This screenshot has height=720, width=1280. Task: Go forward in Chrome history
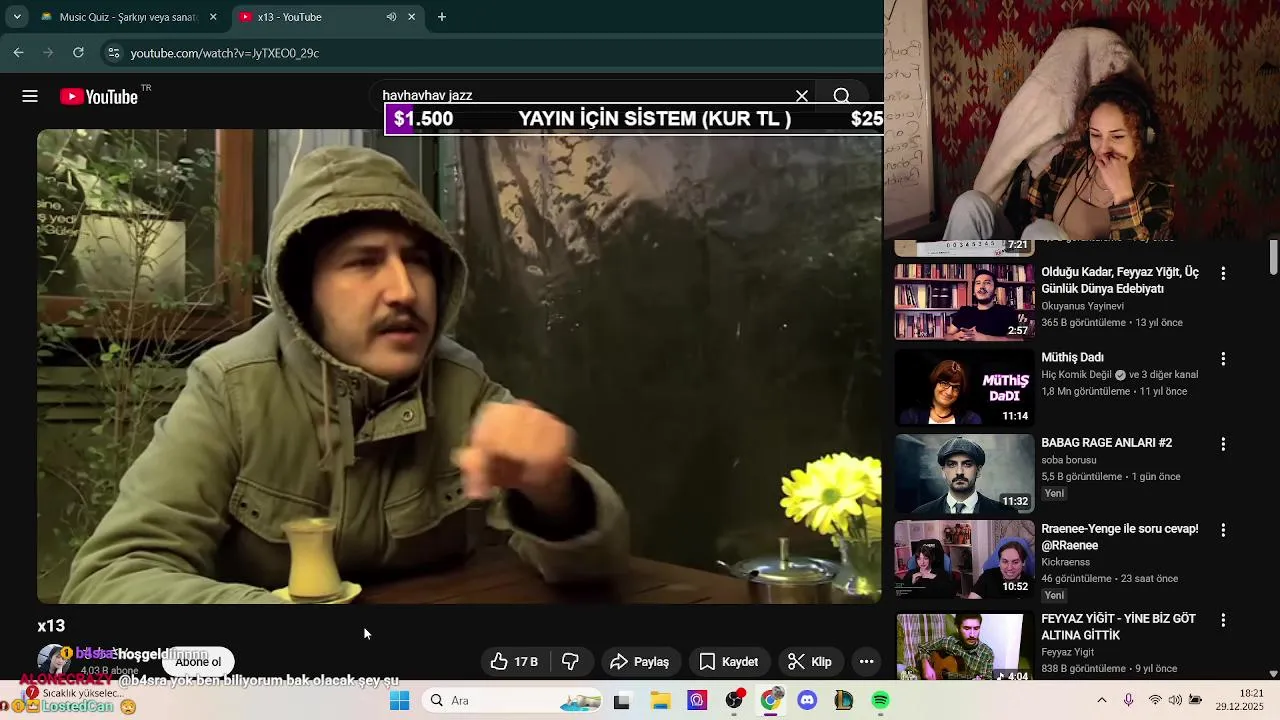(48, 53)
